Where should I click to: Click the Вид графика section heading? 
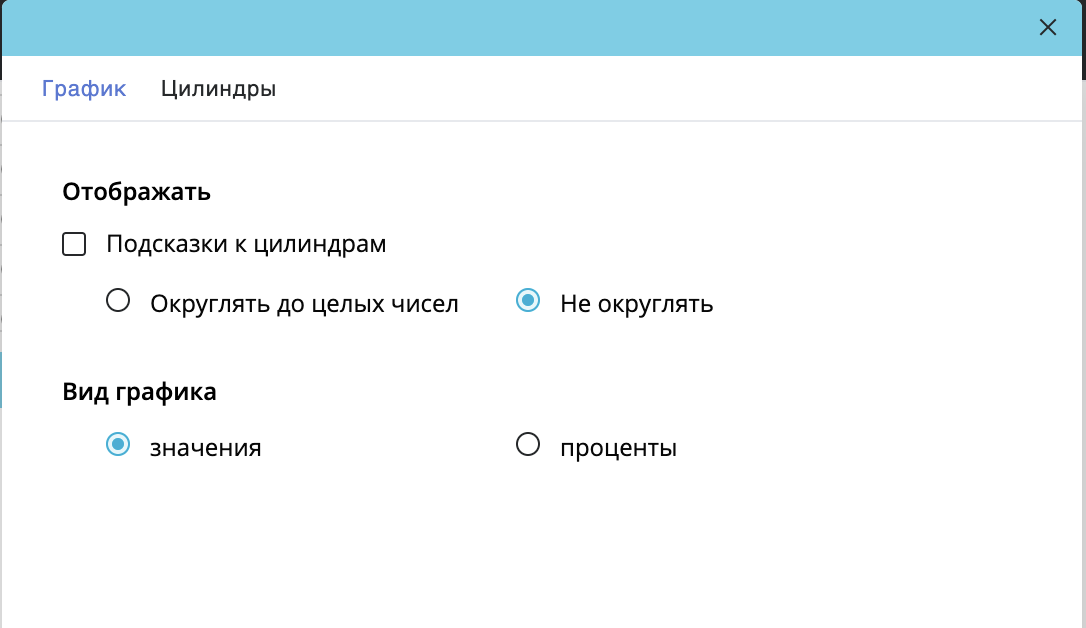139,392
